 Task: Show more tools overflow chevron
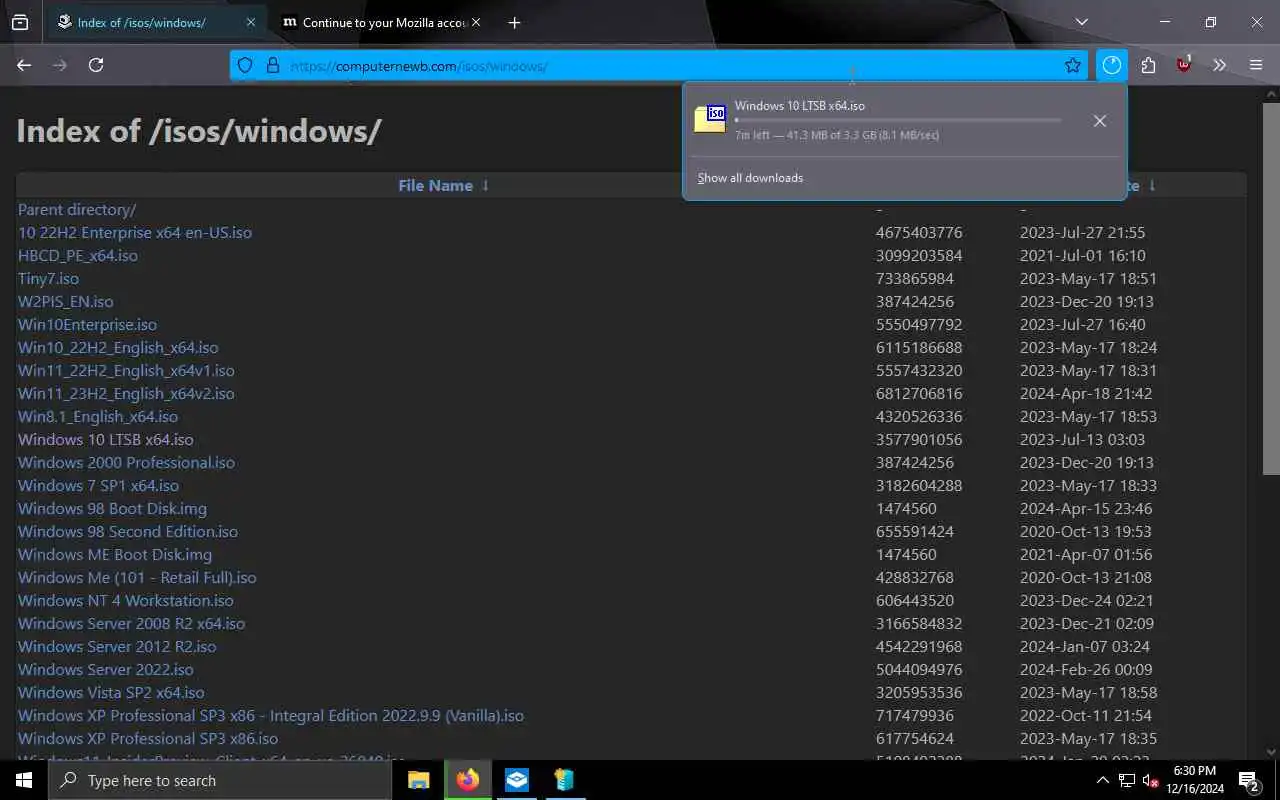tap(1219, 65)
